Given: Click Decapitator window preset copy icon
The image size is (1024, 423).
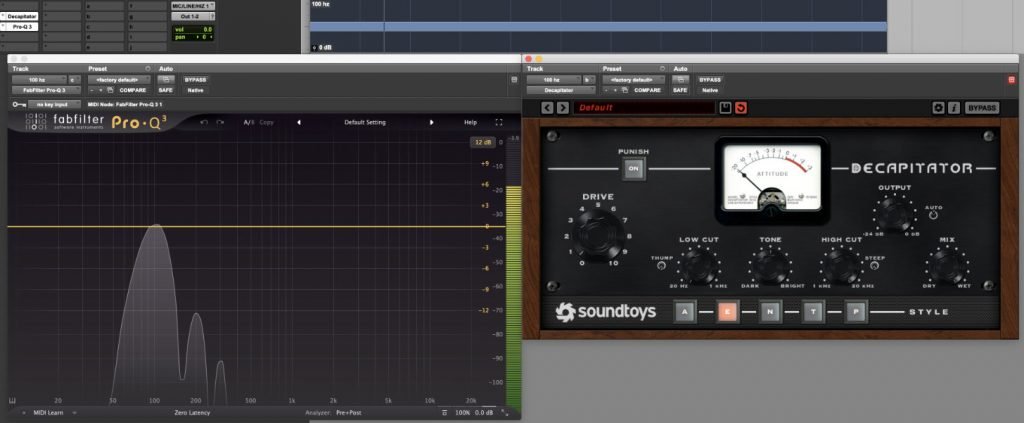Looking at the screenshot, I should [626, 90].
